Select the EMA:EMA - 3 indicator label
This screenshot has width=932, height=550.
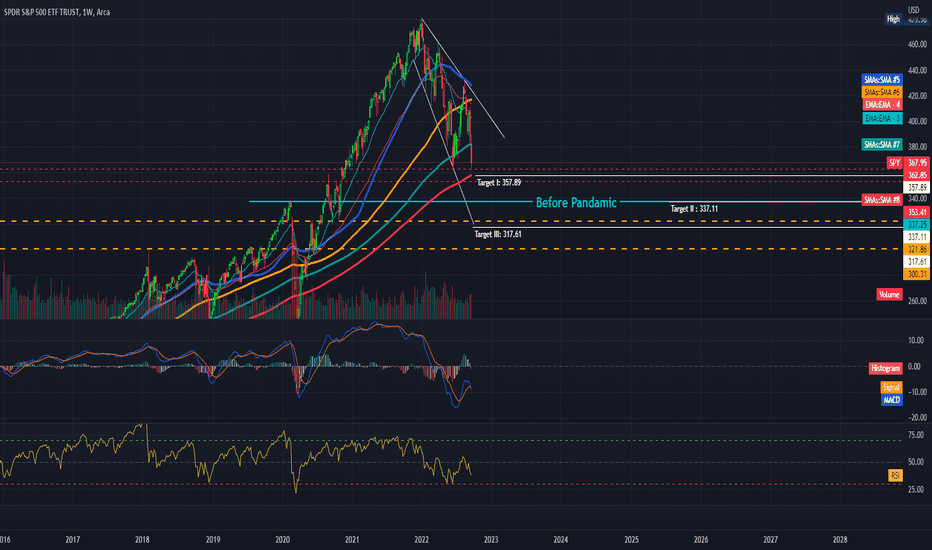click(x=883, y=118)
